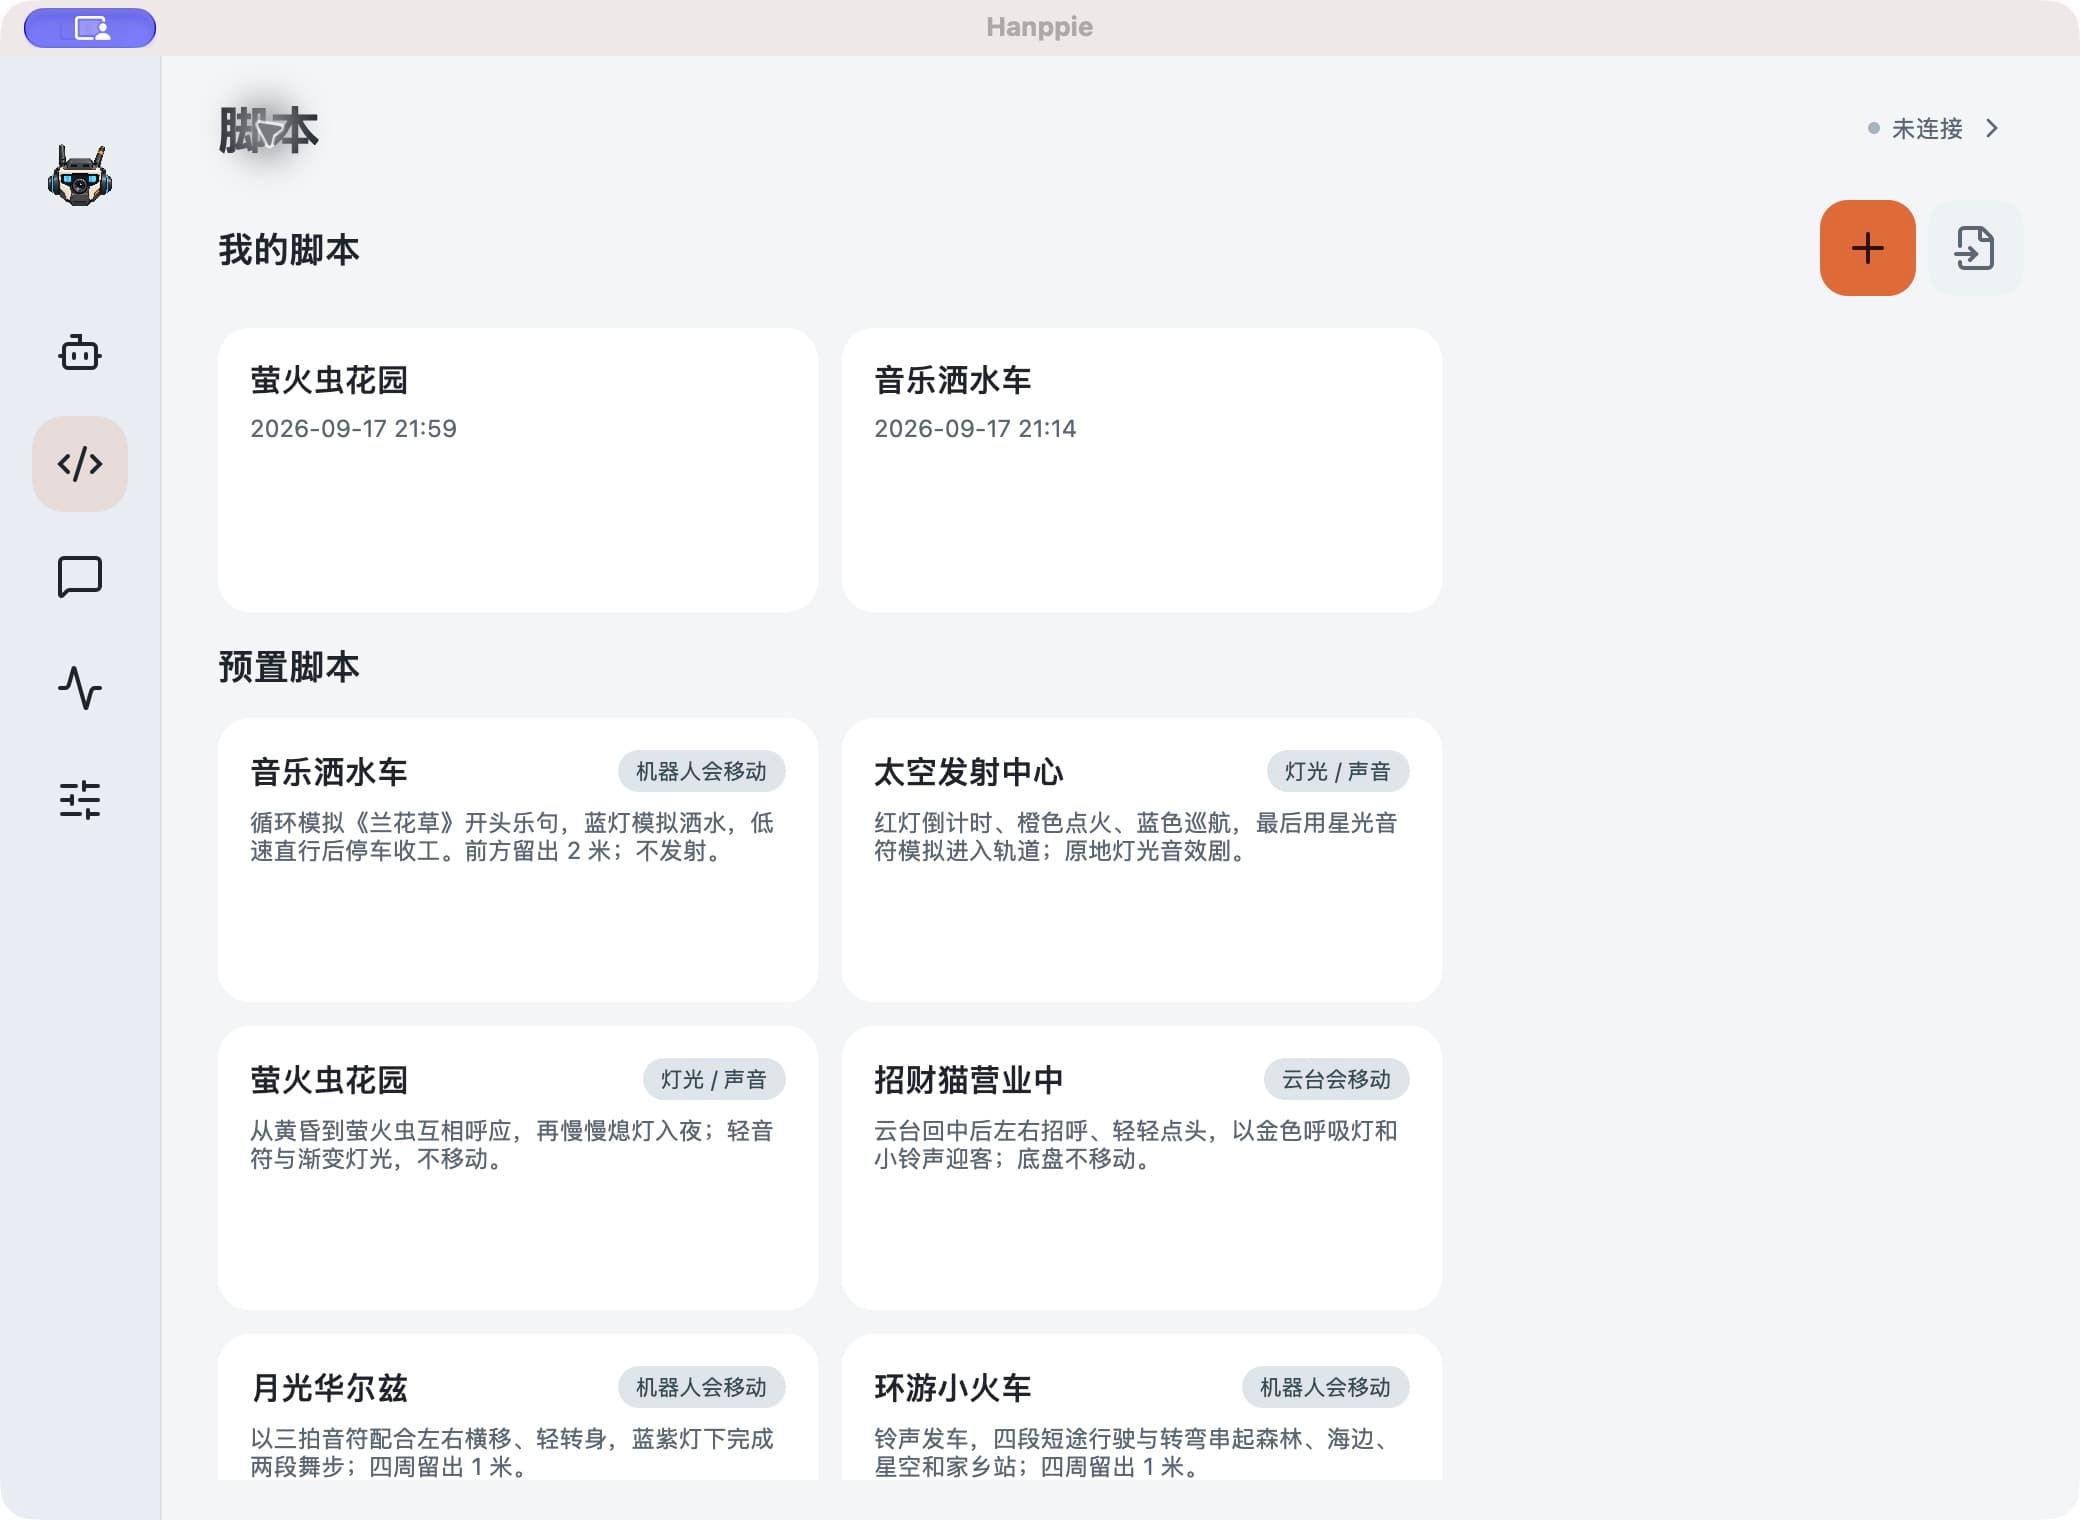Click 机器人会移动 tag on preset 音乐洒水车
The height and width of the screenshot is (1520, 2080).
coord(701,771)
